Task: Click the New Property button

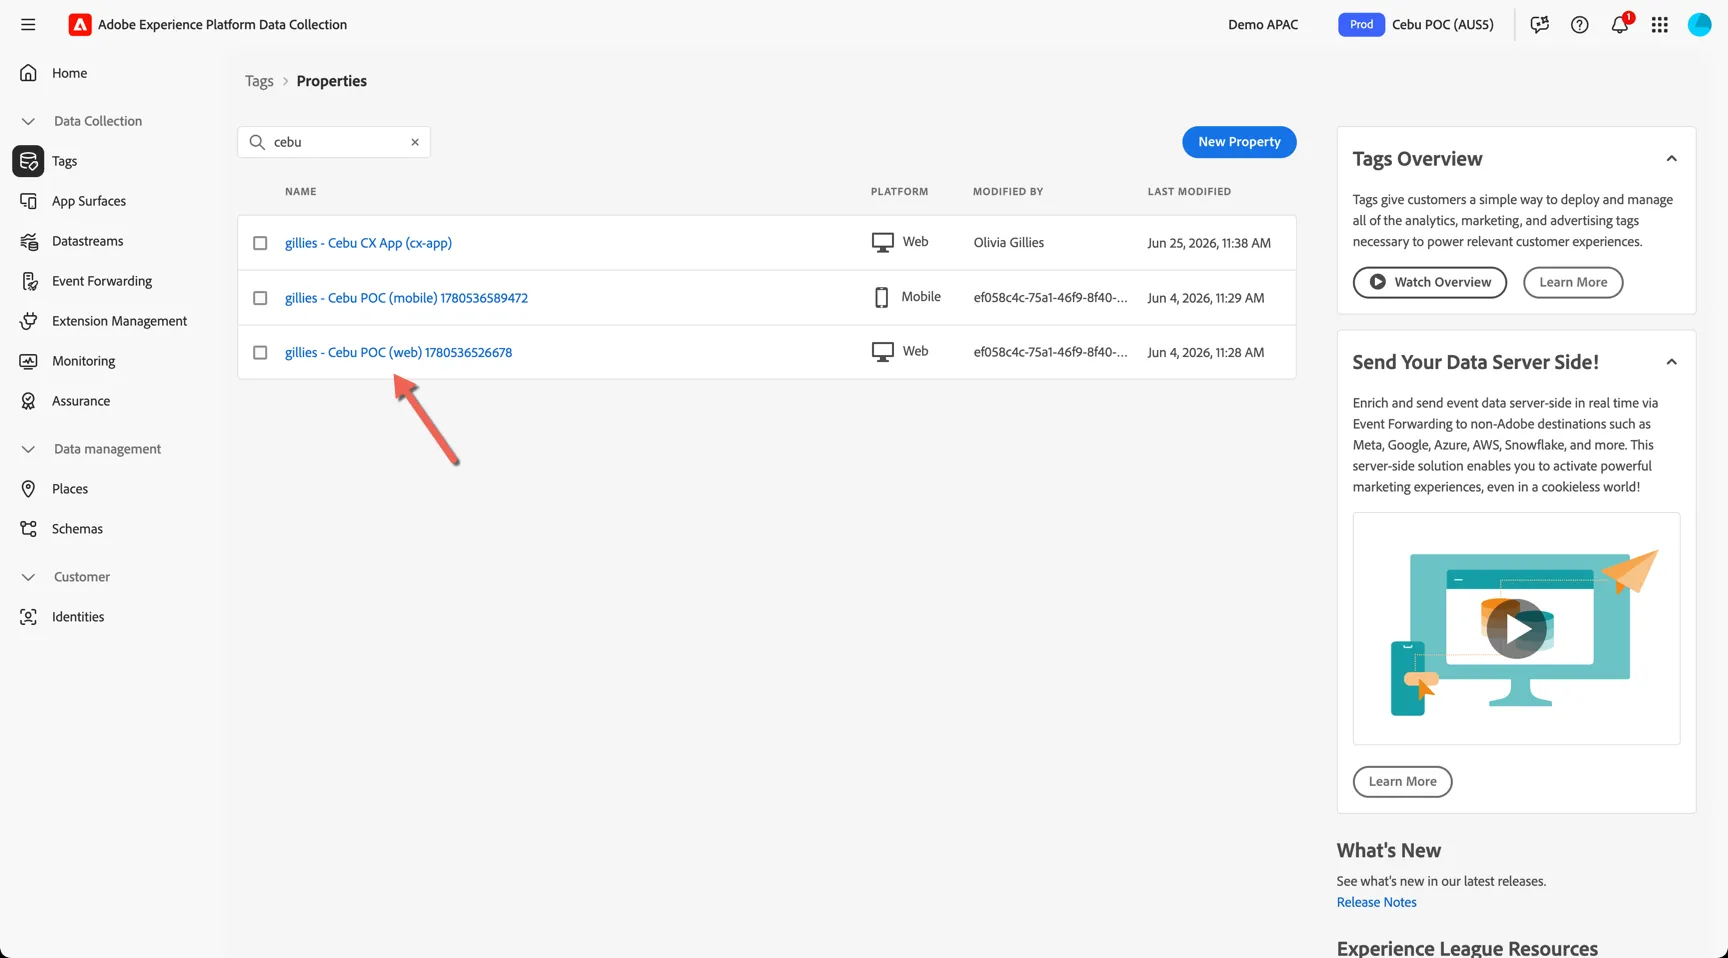Action: point(1239,142)
